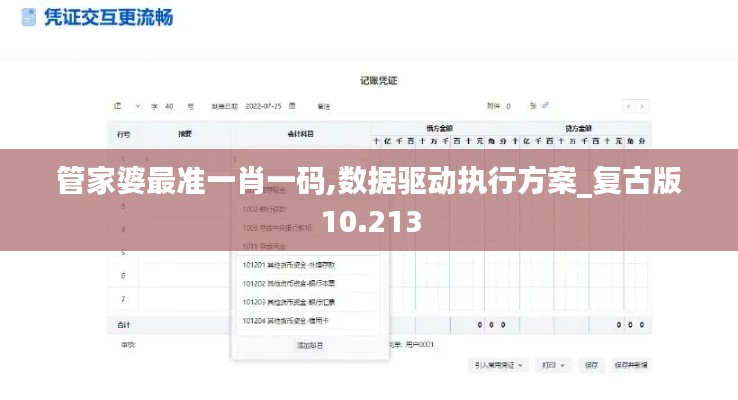Click the 合计 total row label
The height and width of the screenshot is (400, 738).
click(x=123, y=325)
